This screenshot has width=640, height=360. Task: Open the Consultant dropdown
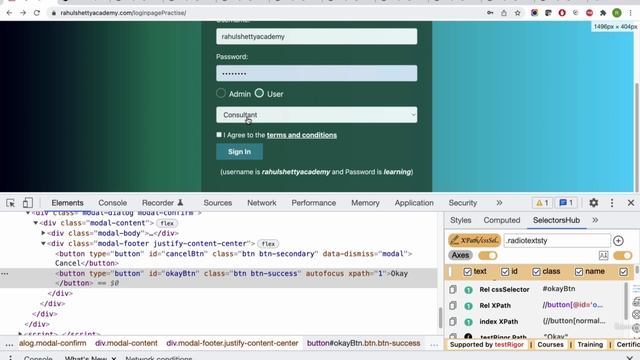click(317, 115)
